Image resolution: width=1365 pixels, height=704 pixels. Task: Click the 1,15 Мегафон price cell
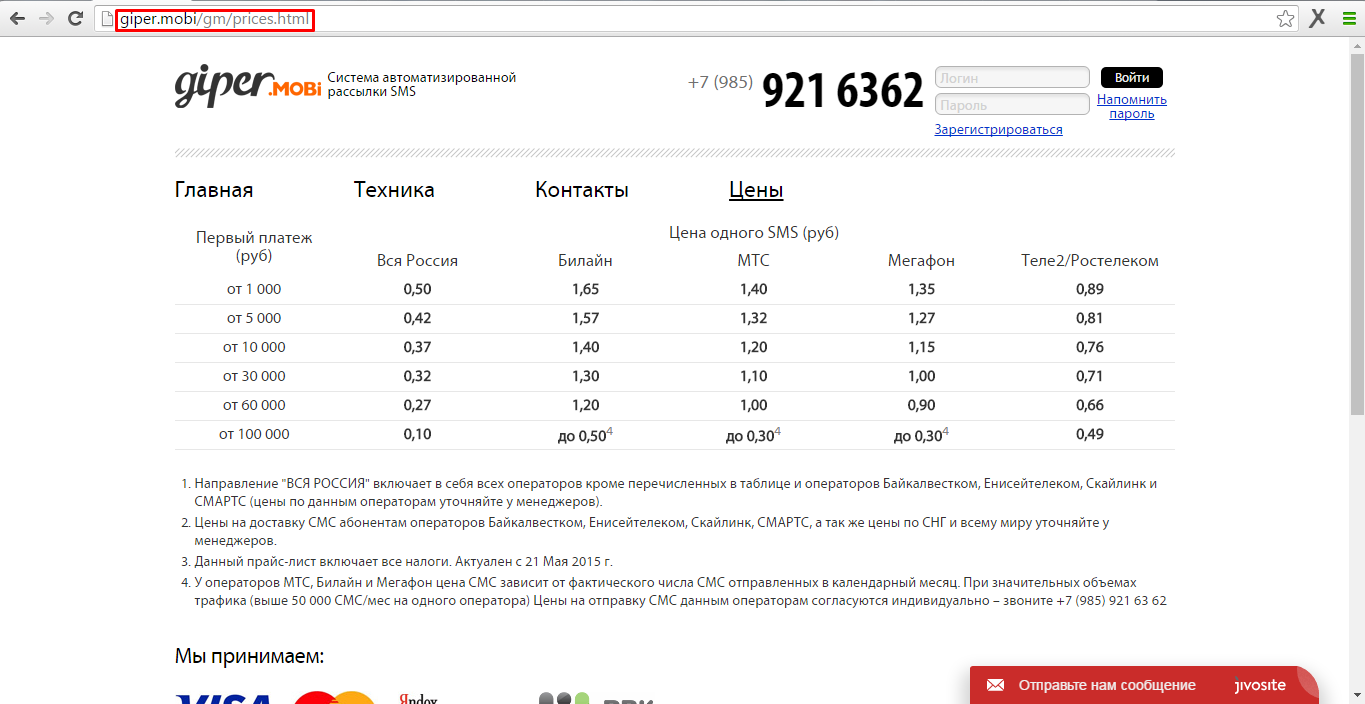click(921, 347)
